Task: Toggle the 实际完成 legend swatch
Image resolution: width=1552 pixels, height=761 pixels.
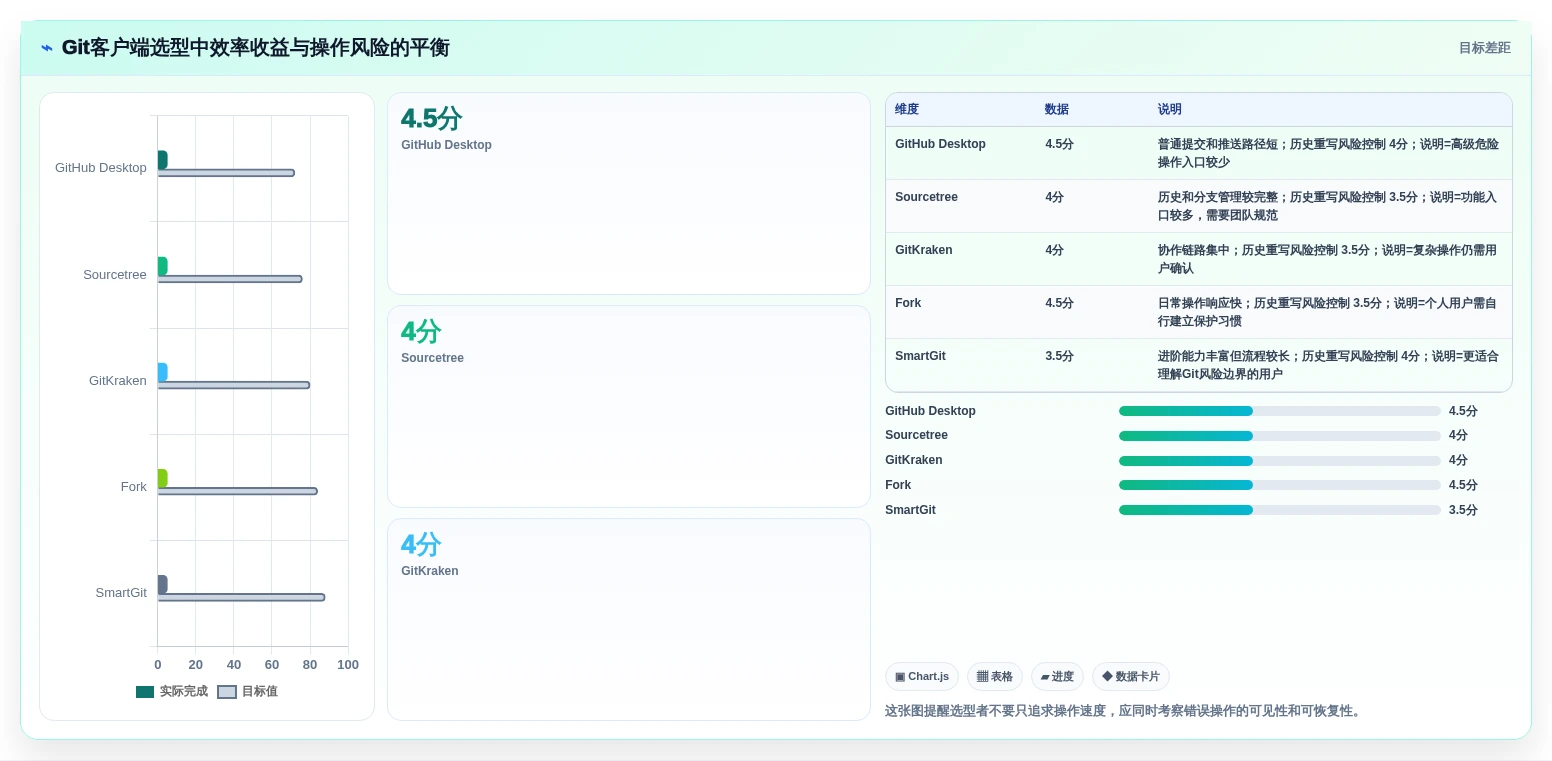Action: coord(145,692)
